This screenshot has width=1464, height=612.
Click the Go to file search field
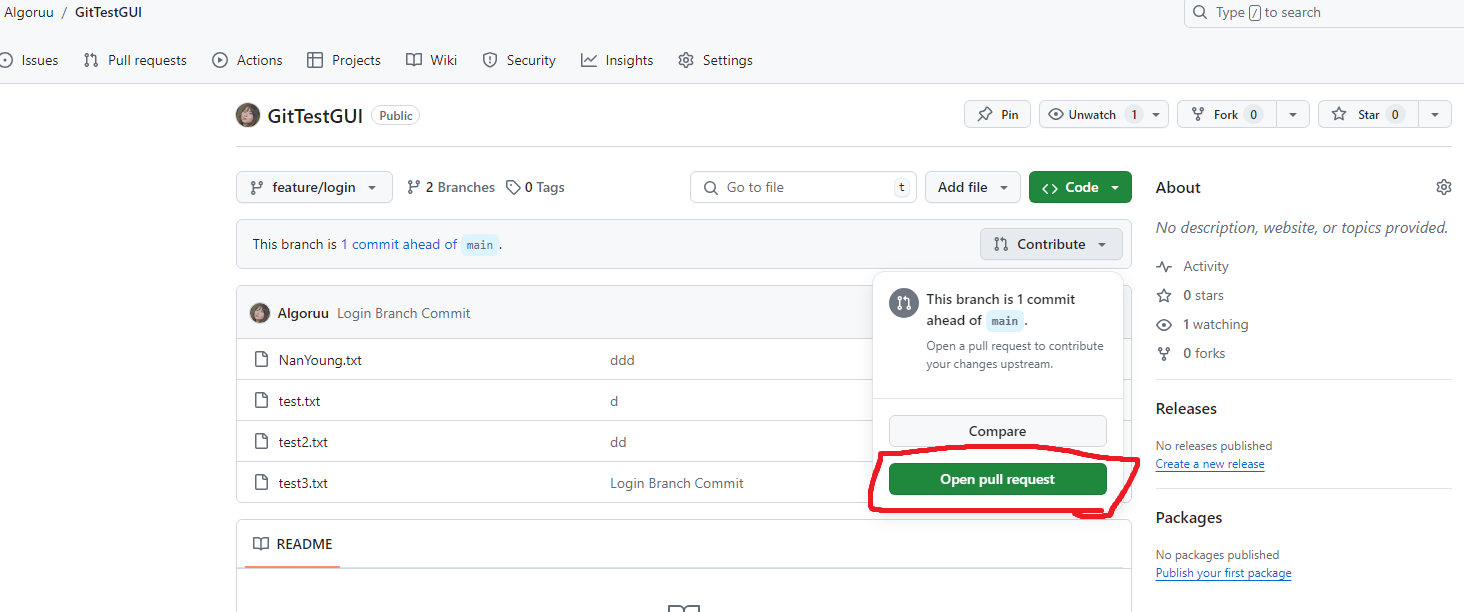coord(803,187)
